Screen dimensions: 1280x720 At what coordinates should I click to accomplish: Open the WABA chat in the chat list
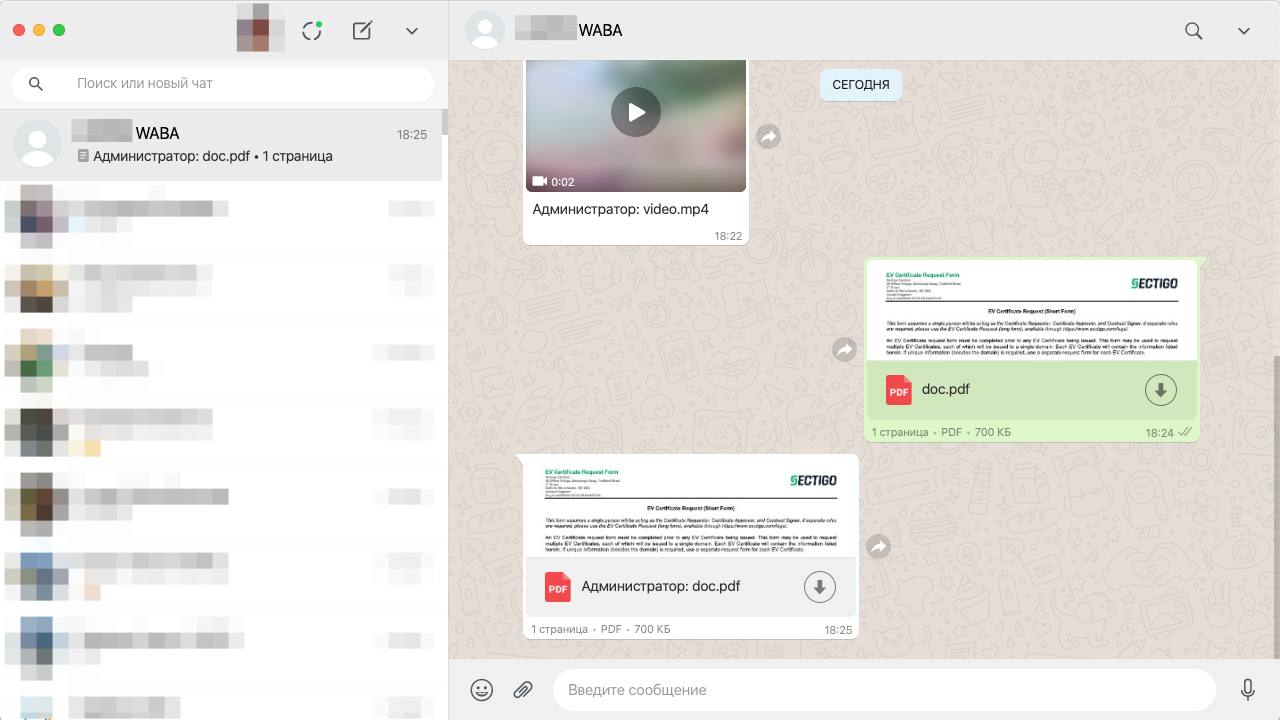click(x=221, y=145)
